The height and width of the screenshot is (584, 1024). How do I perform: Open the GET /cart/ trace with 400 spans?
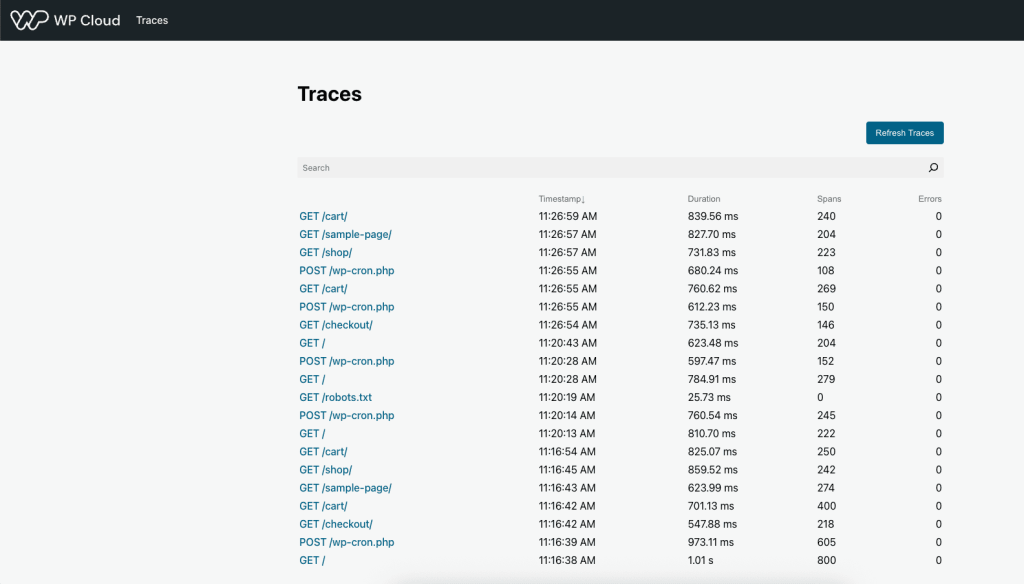(x=323, y=506)
